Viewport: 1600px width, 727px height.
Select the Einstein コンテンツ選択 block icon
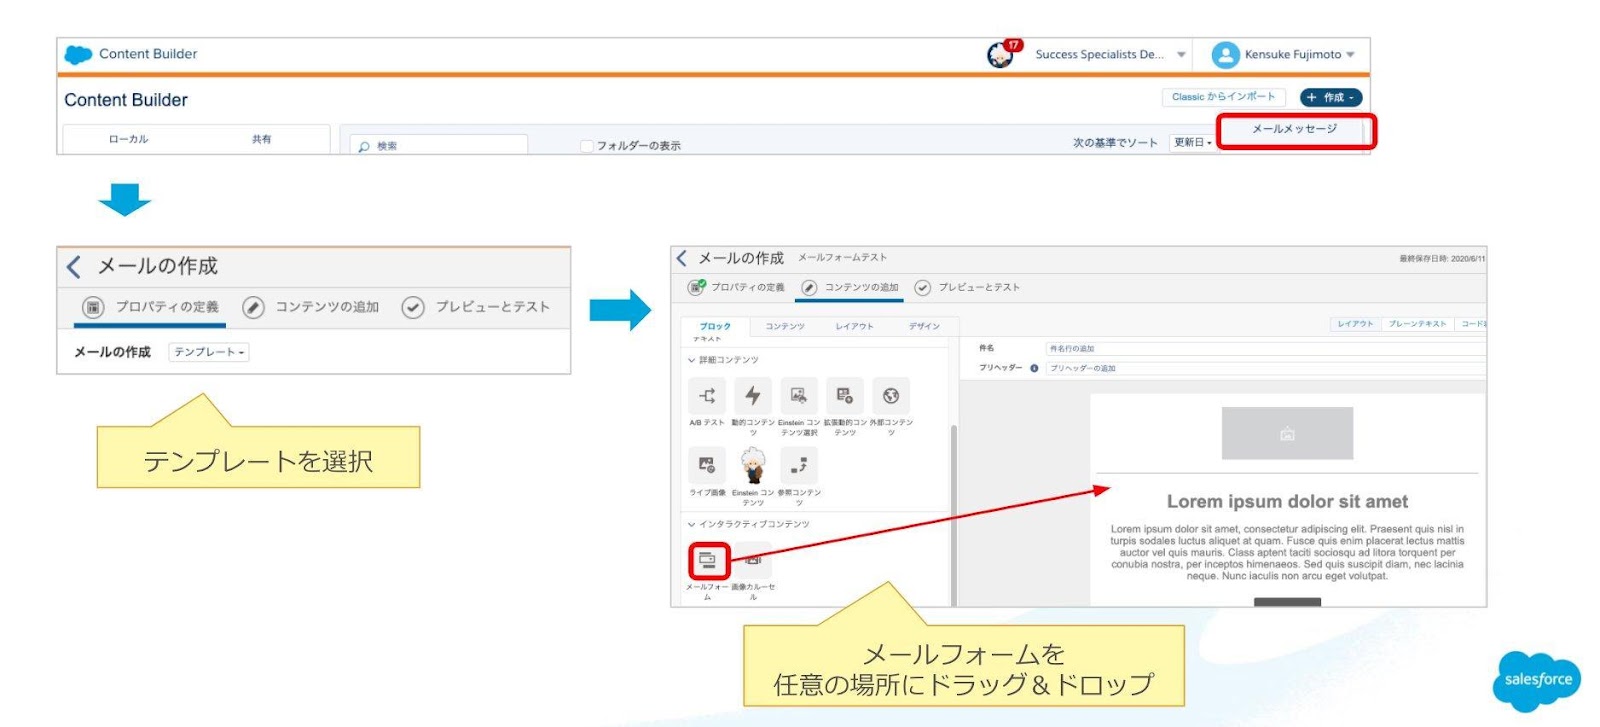pos(798,396)
